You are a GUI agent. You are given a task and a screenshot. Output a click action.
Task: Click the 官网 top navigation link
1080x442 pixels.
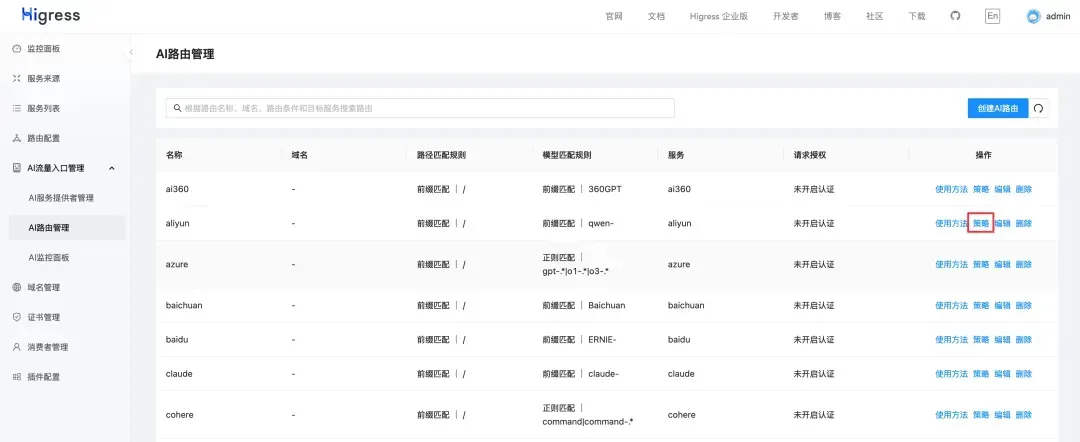tap(614, 17)
